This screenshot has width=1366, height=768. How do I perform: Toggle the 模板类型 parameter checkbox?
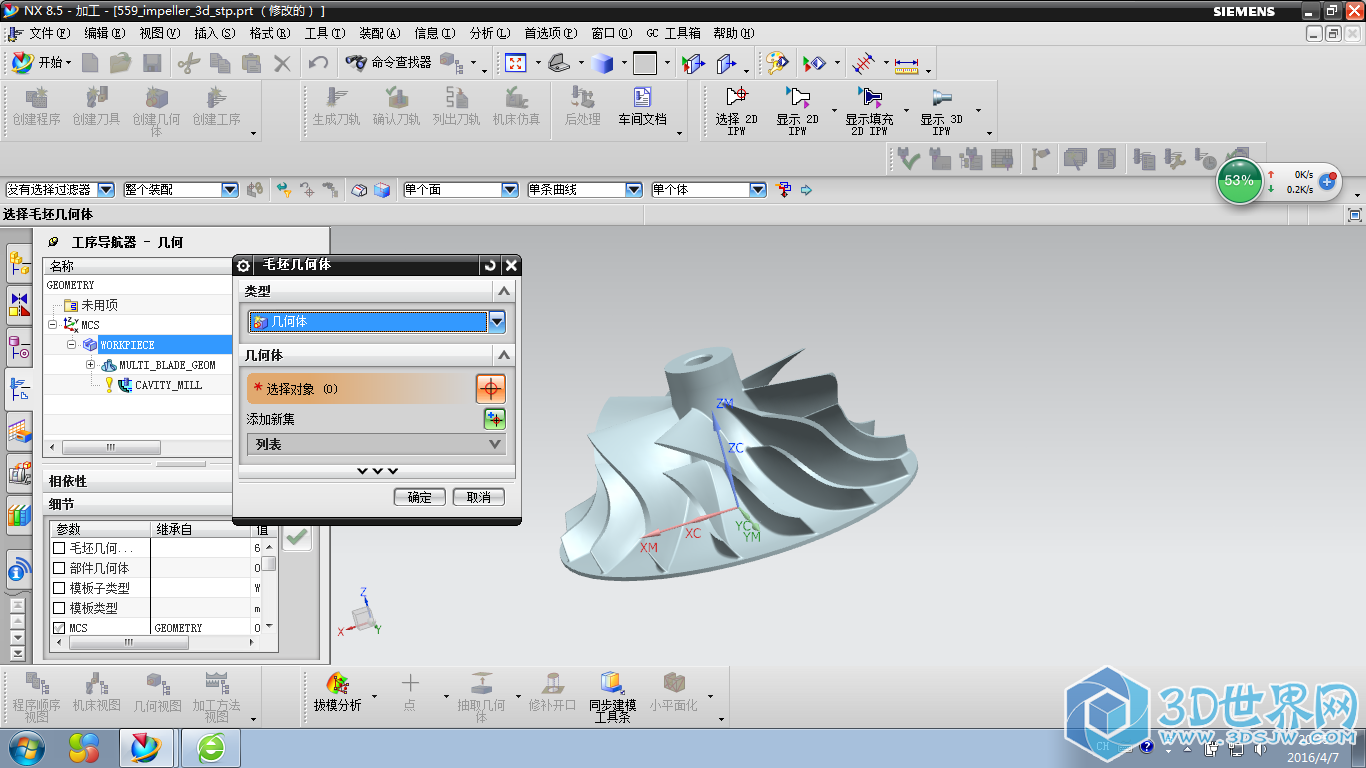59,608
